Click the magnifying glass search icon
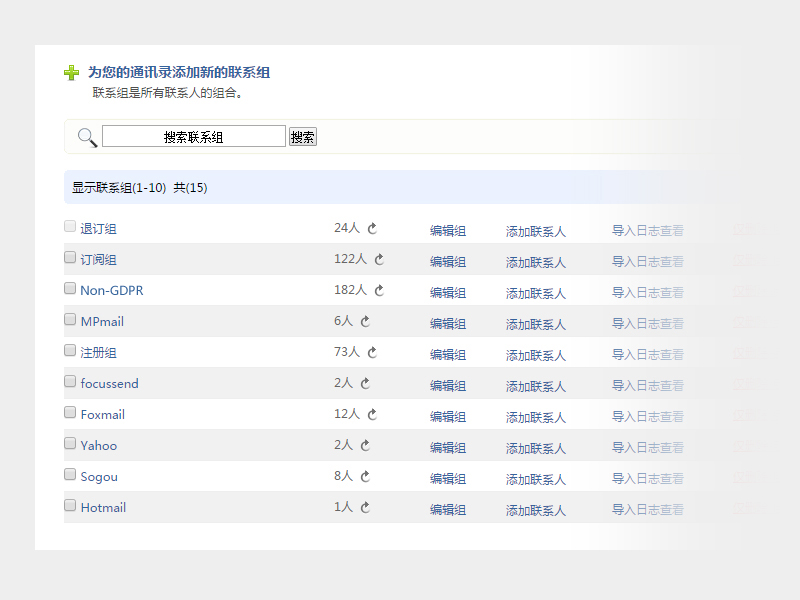800x600 pixels. tap(87, 137)
